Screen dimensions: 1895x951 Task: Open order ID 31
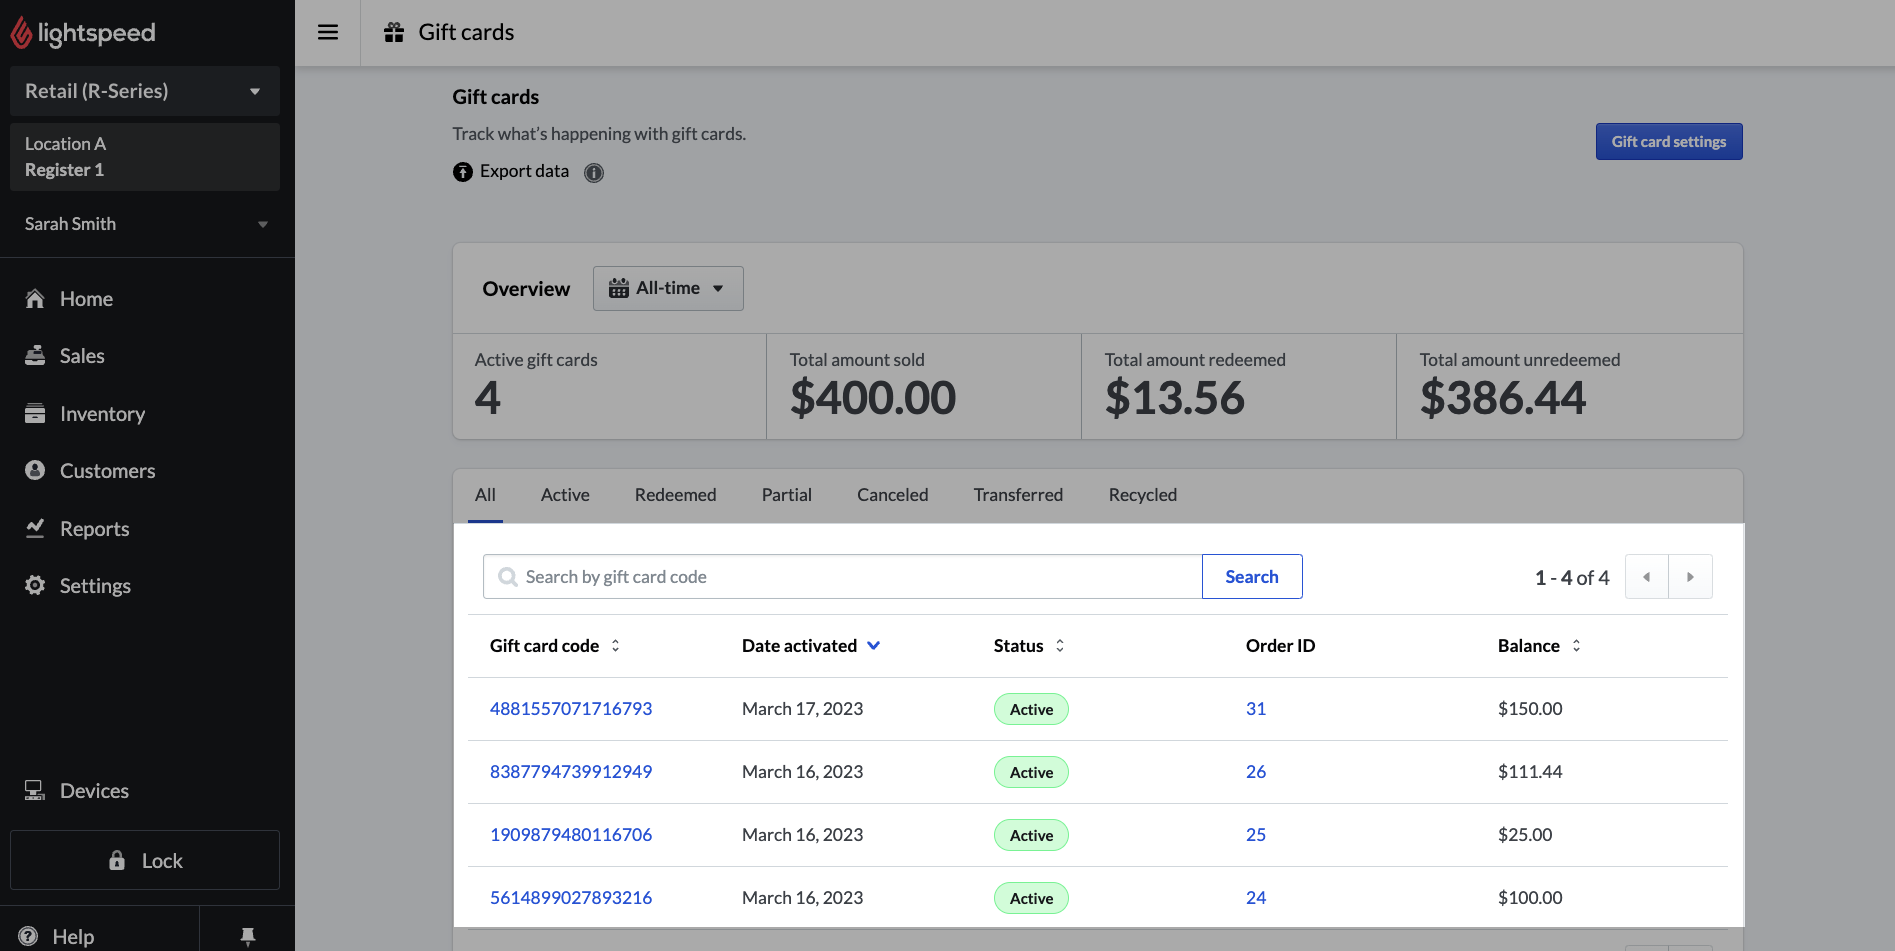point(1256,709)
